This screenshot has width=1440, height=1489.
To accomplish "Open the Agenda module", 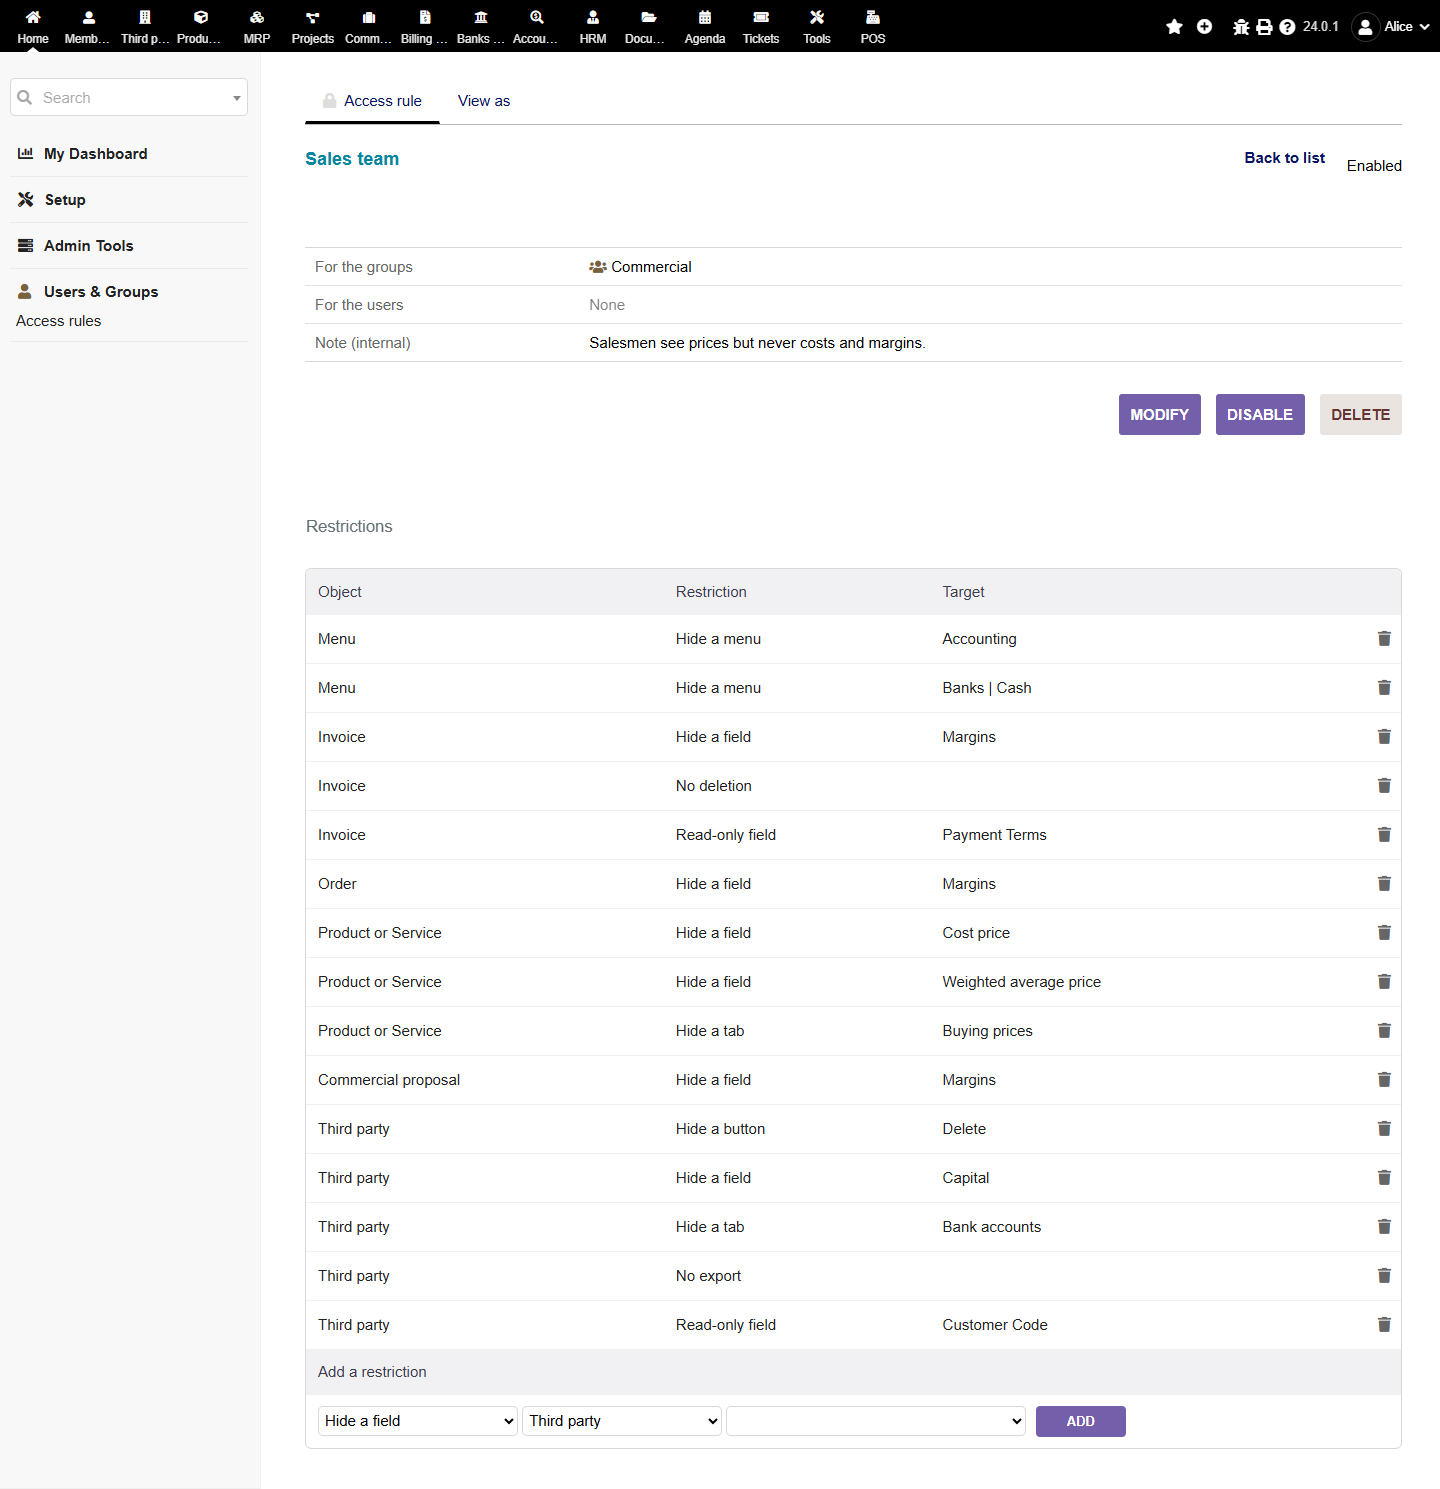I will pos(705,26).
